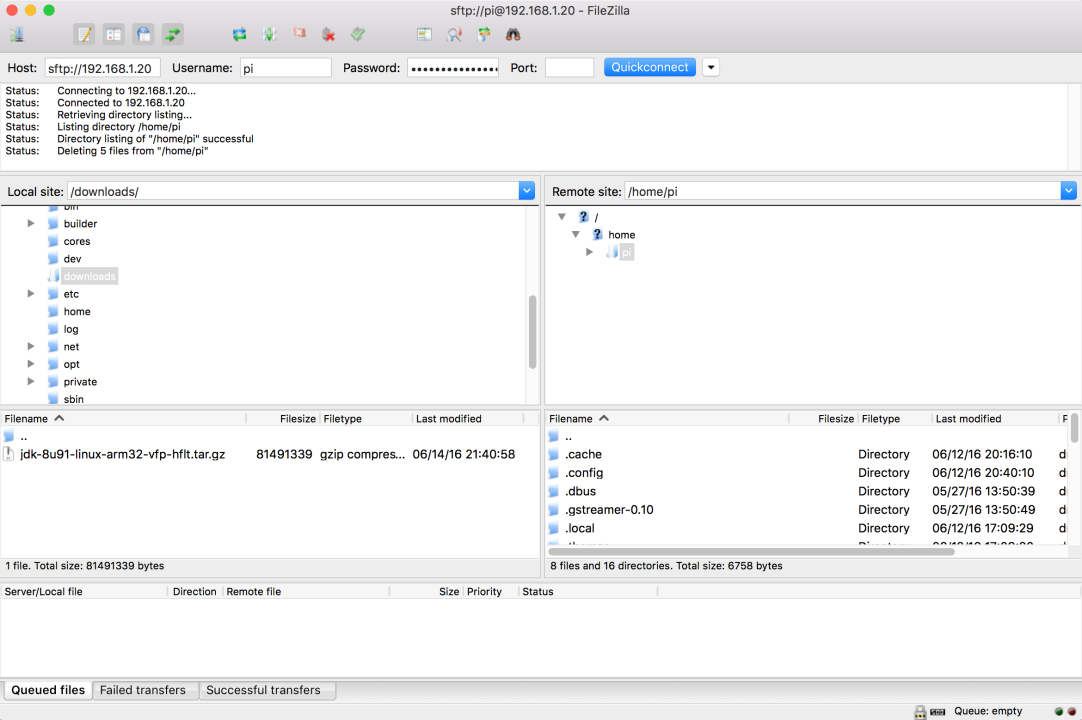Image resolution: width=1082 pixels, height=720 pixels.
Task: Select the downloads folder in local tree
Action: (x=90, y=276)
